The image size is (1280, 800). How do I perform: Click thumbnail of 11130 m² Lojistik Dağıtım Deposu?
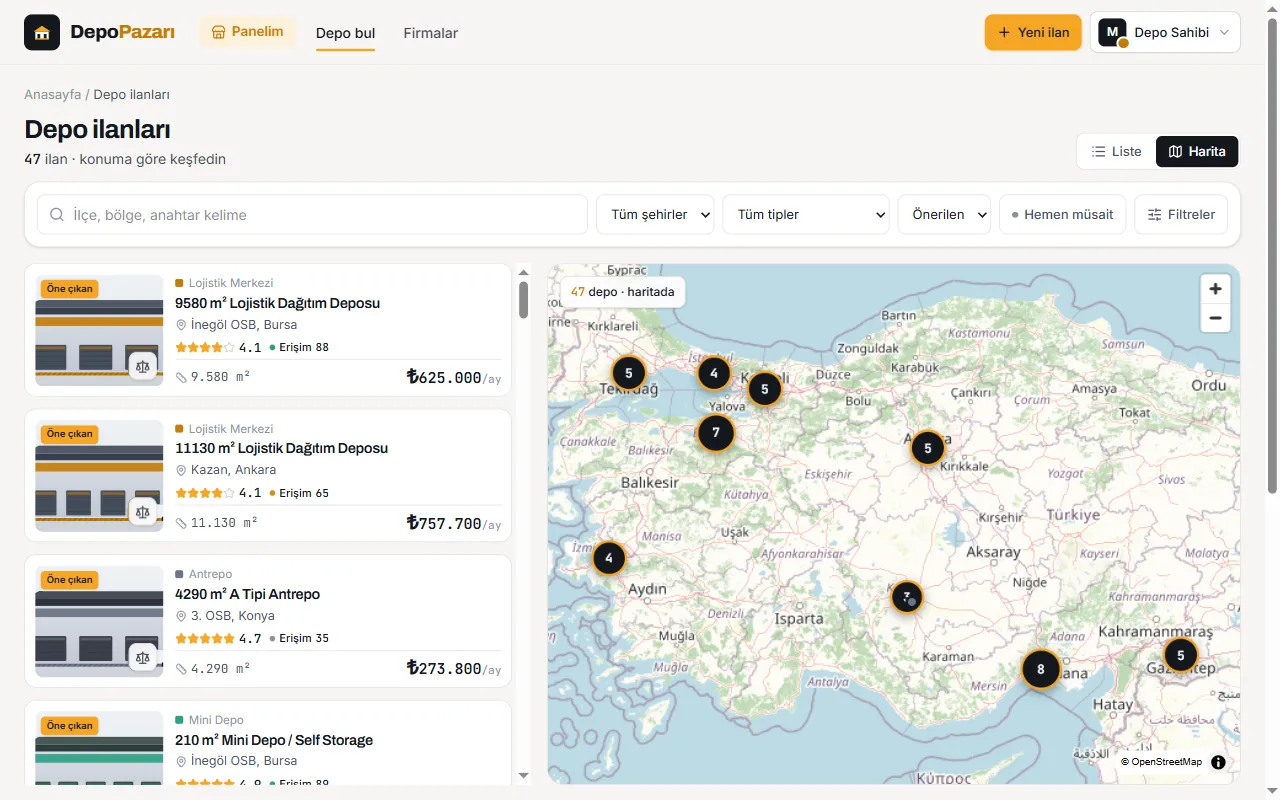pyautogui.click(x=99, y=476)
